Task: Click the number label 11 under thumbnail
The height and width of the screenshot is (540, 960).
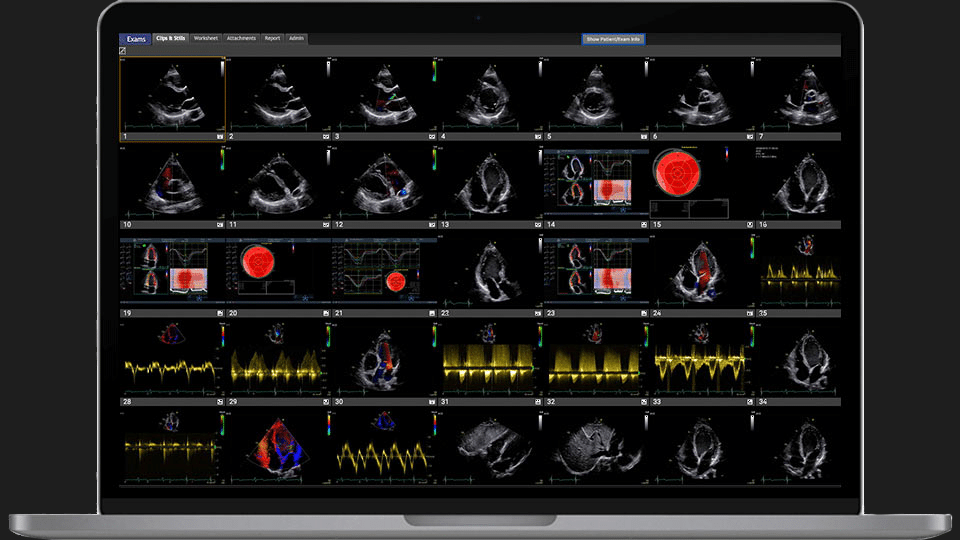Action: (233, 225)
